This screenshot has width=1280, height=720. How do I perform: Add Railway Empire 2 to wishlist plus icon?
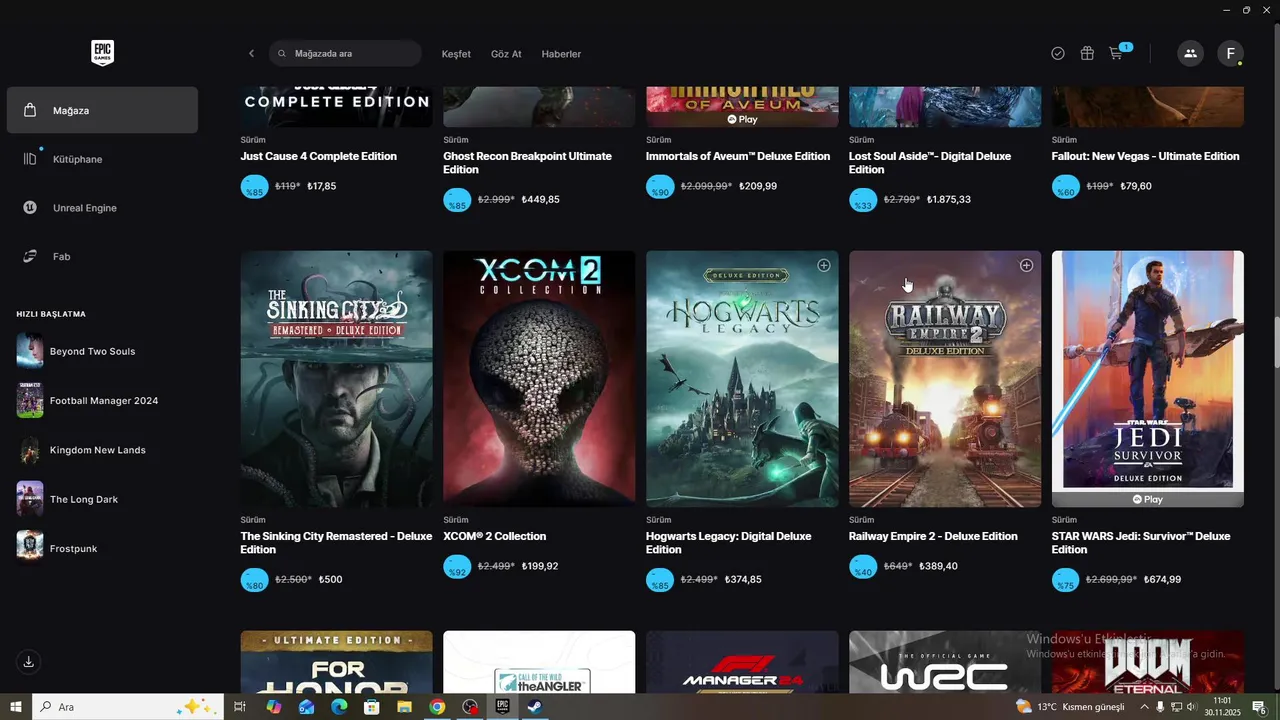(x=1026, y=265)
